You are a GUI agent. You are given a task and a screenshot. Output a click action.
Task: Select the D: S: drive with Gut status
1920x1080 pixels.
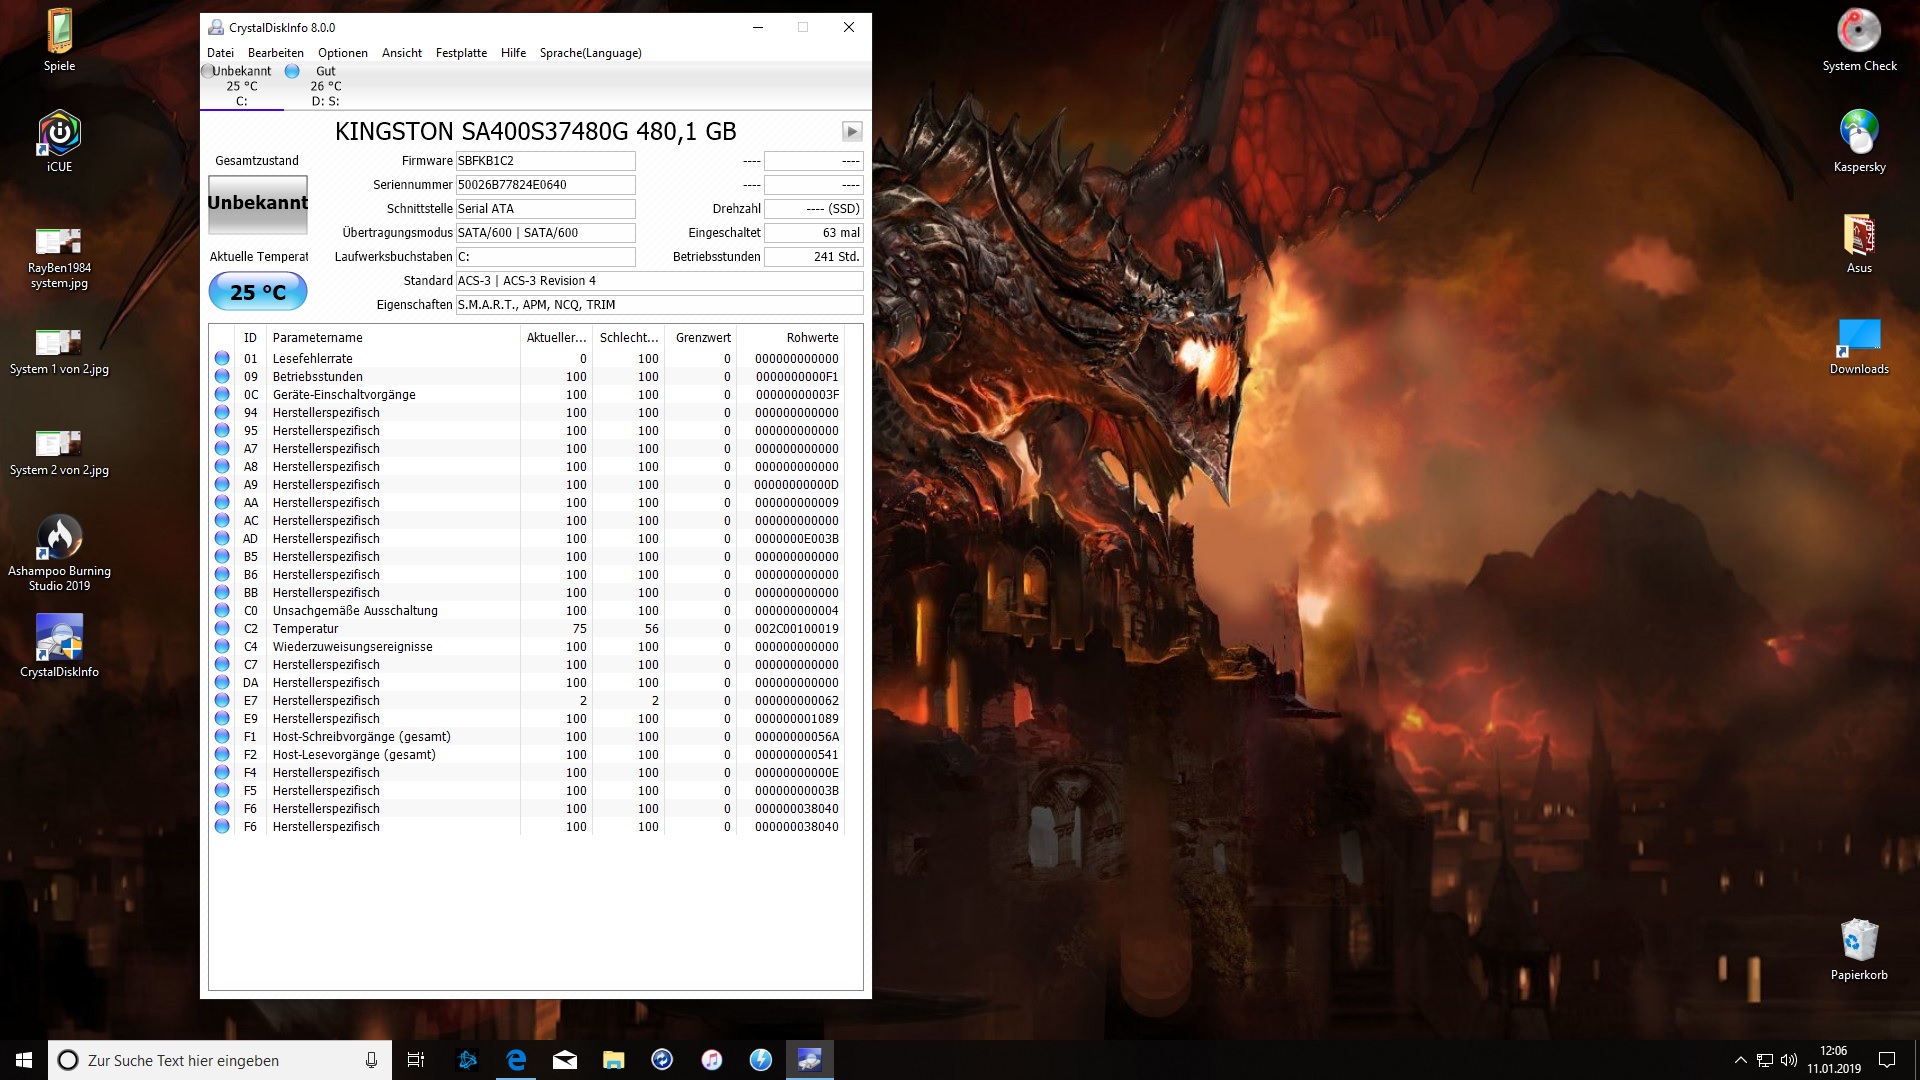(325, 86)
